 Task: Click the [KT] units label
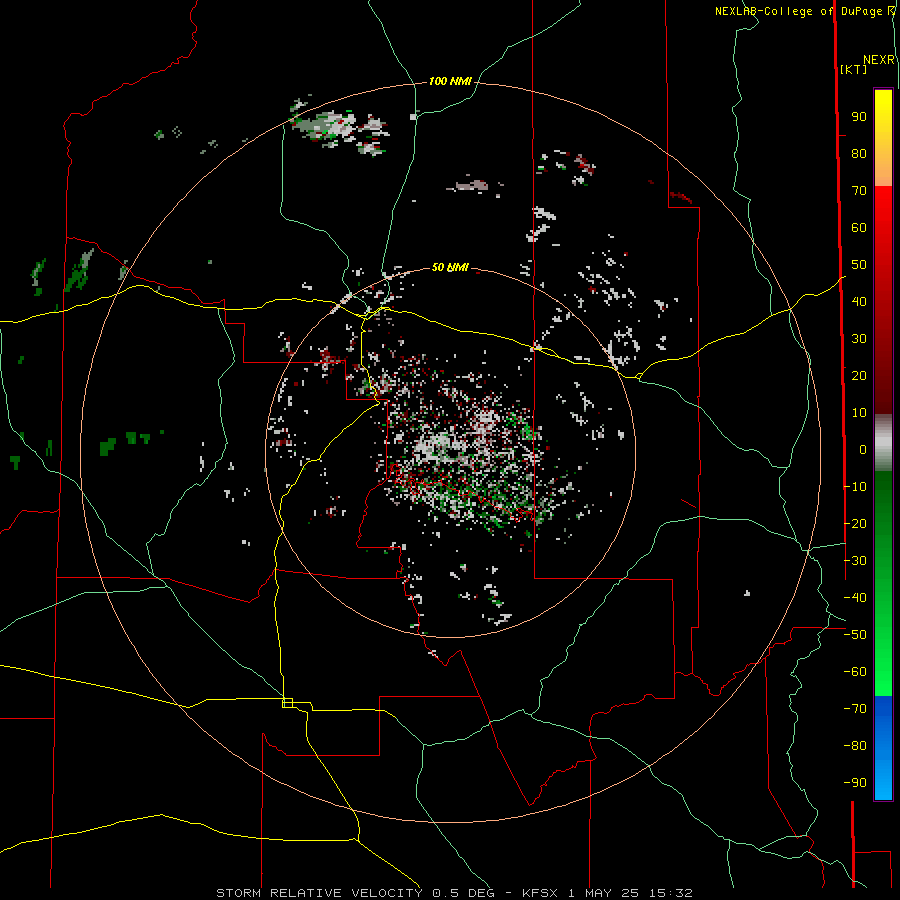point(854,69)
